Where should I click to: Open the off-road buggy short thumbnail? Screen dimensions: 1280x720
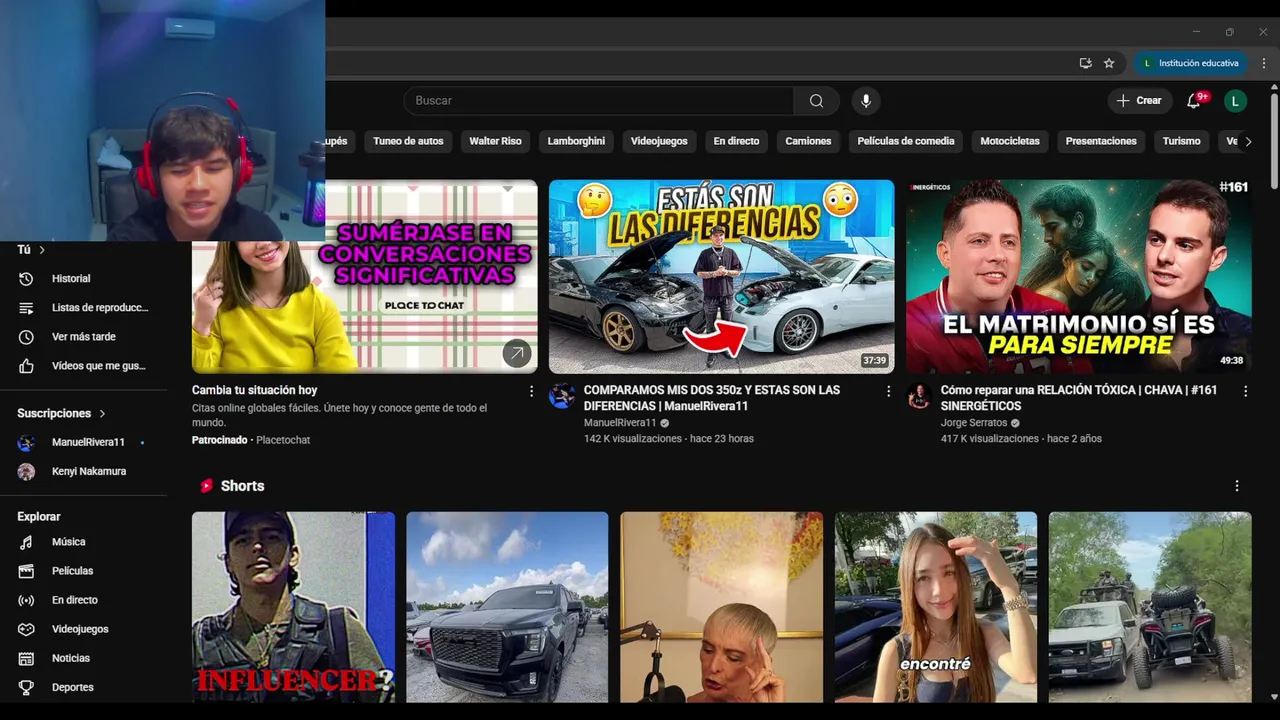point(1150,607)
